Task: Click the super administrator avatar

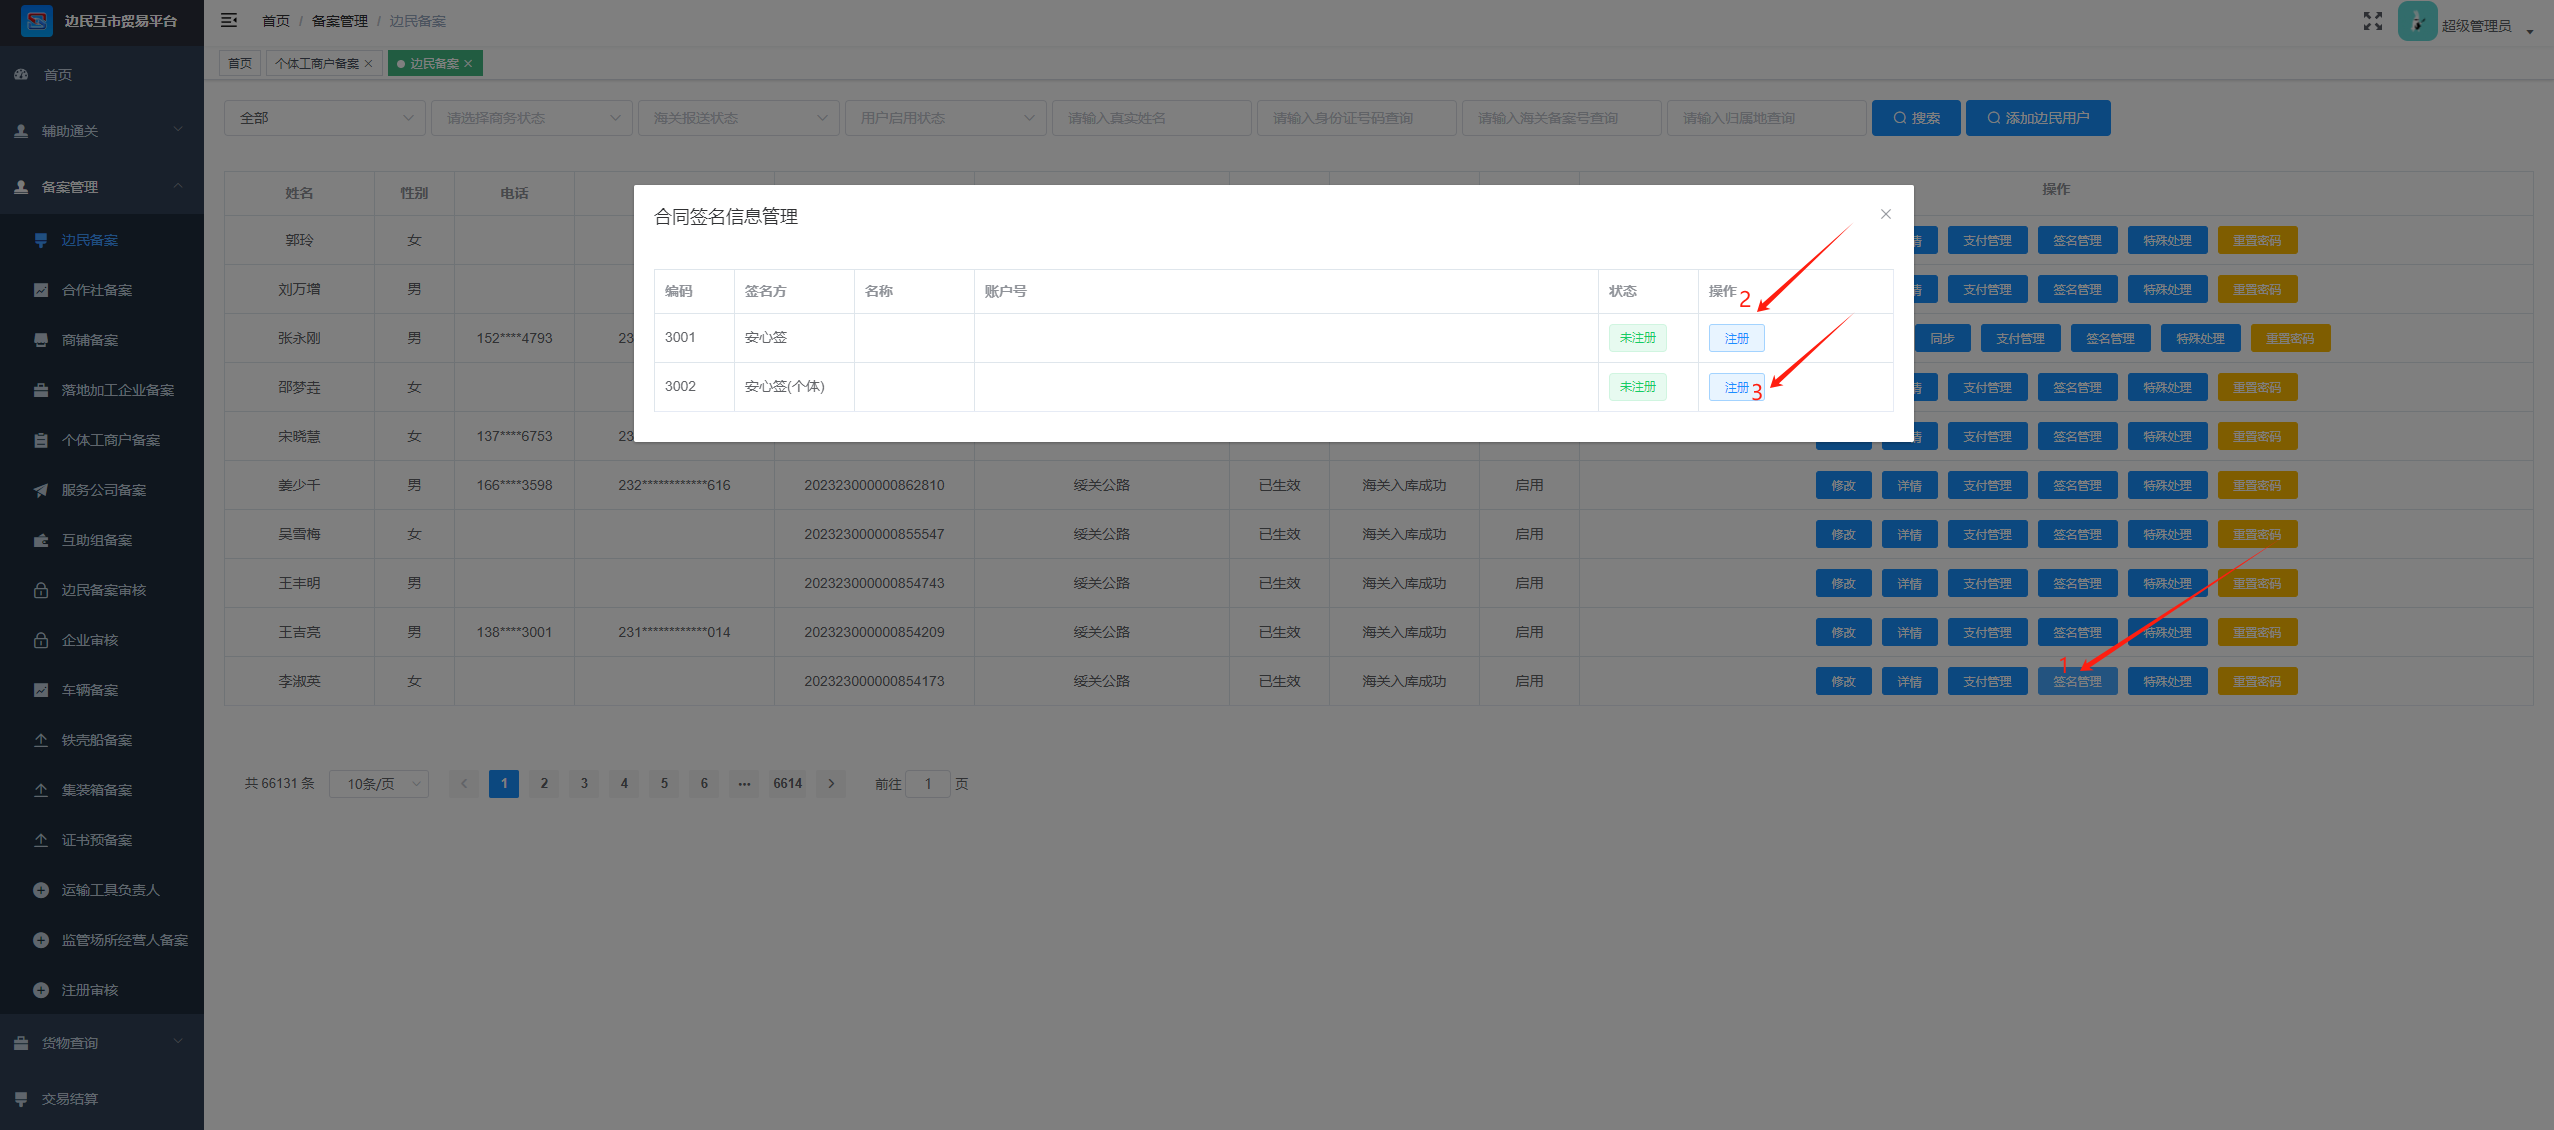Action: click(2417, 21)
